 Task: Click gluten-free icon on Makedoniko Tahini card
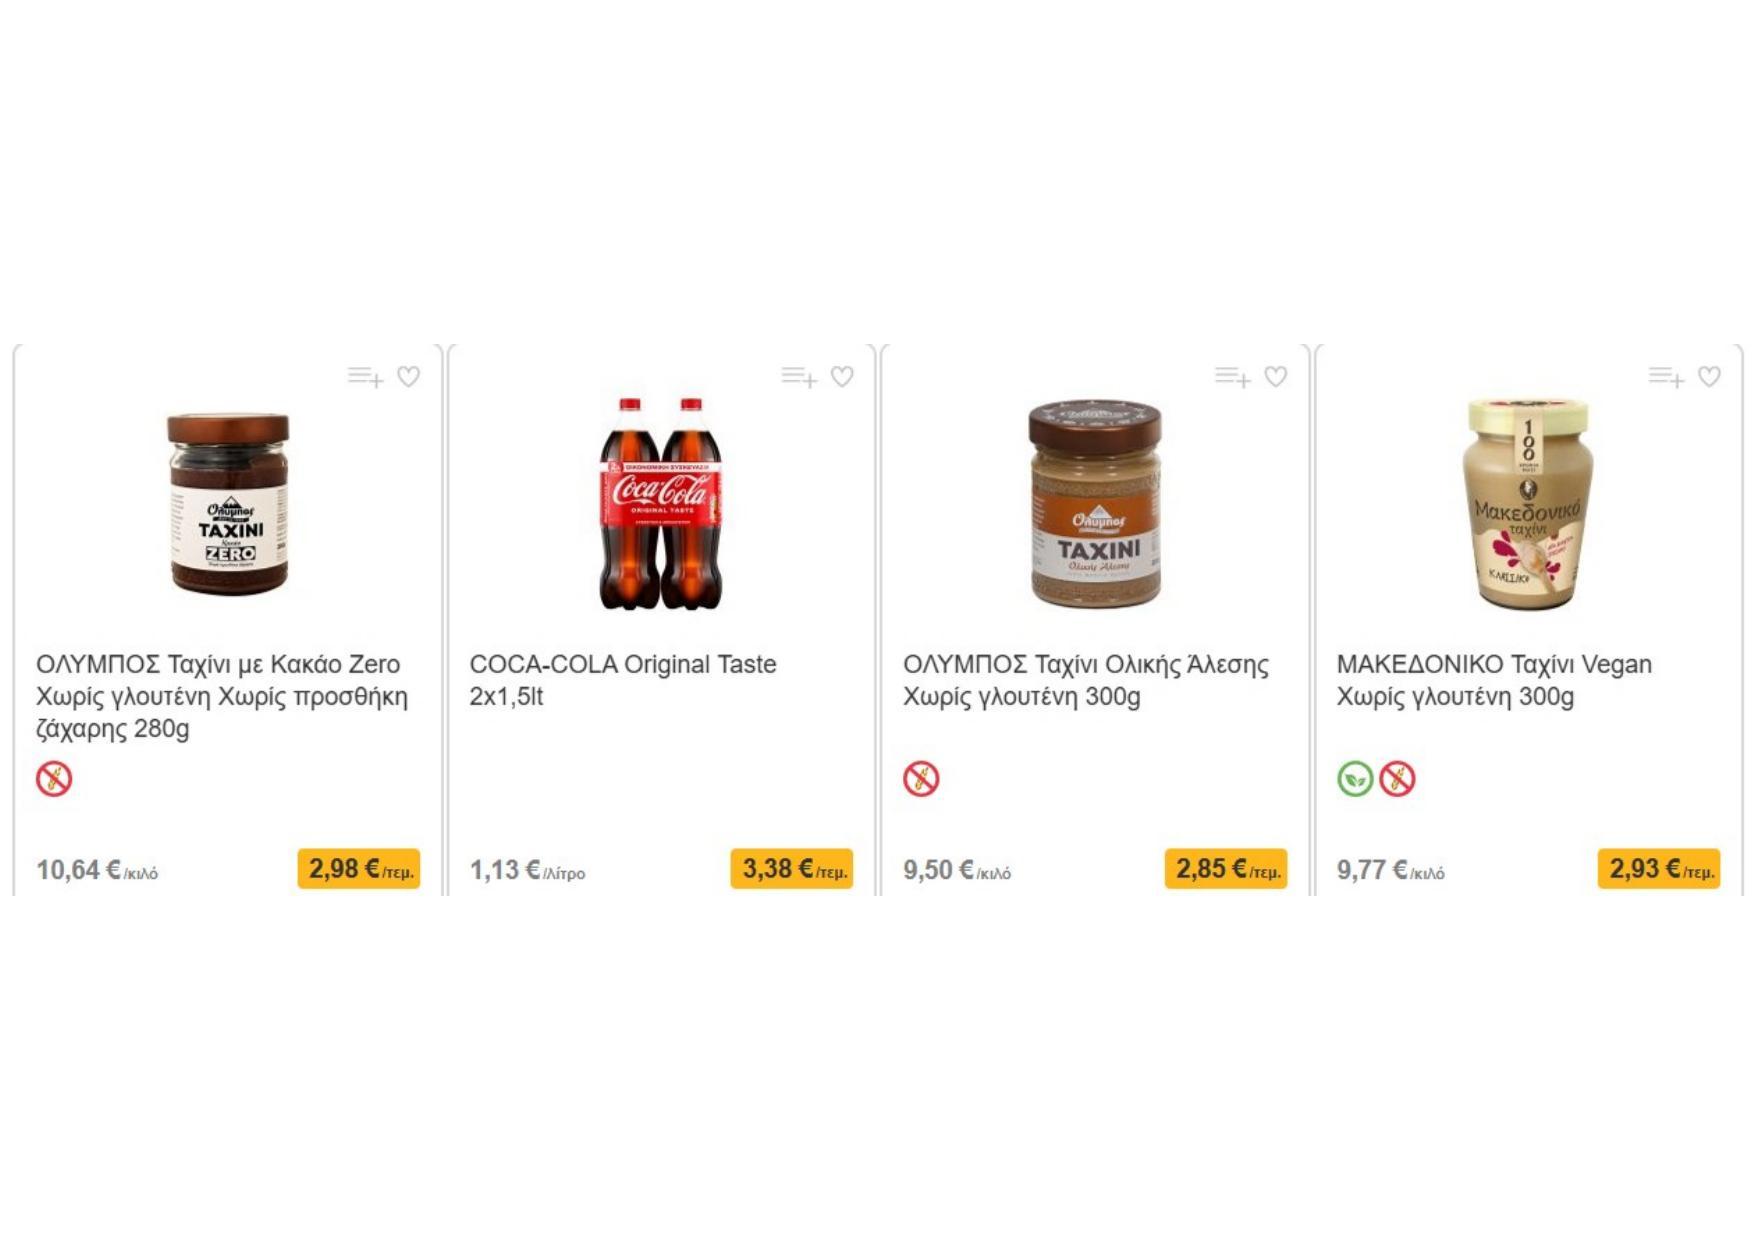pyautogui.click(x=1397, y=779)
